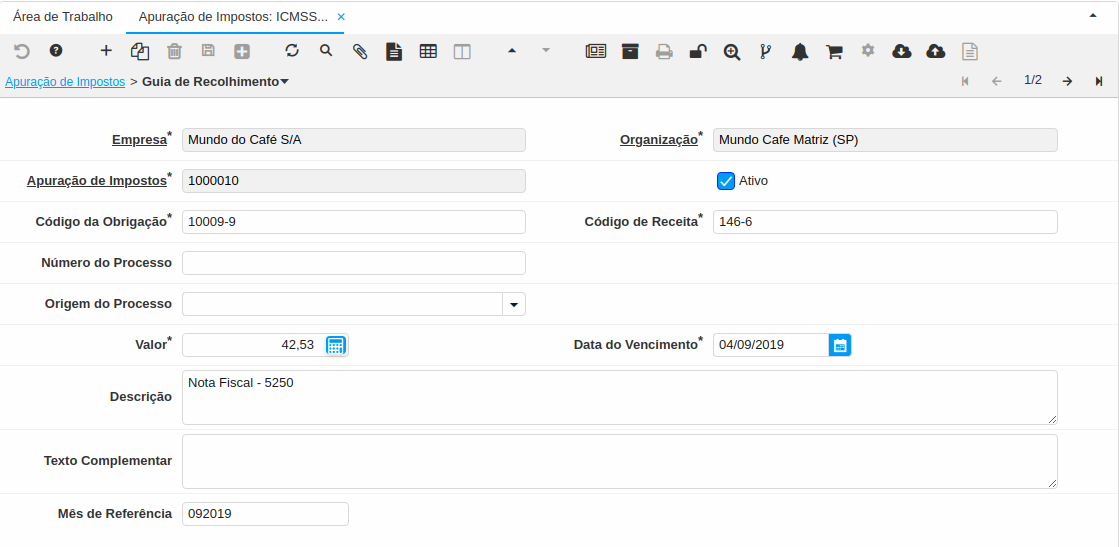Open the Valor calculator button
This screenshot has width=1119, height=547.
tap(336, 345)
